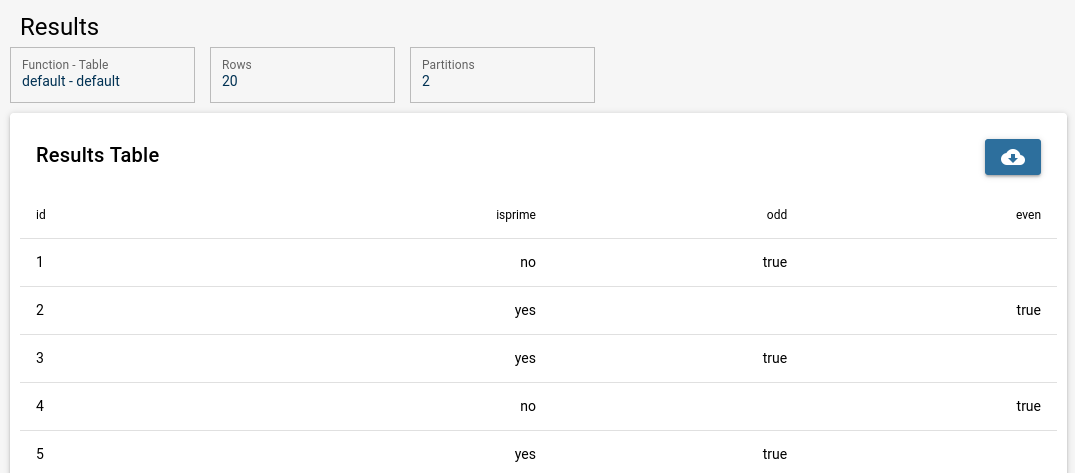Click the 'default - default' value text
The width and height of the screenshot is (1075, 473).
click(71, 81)
